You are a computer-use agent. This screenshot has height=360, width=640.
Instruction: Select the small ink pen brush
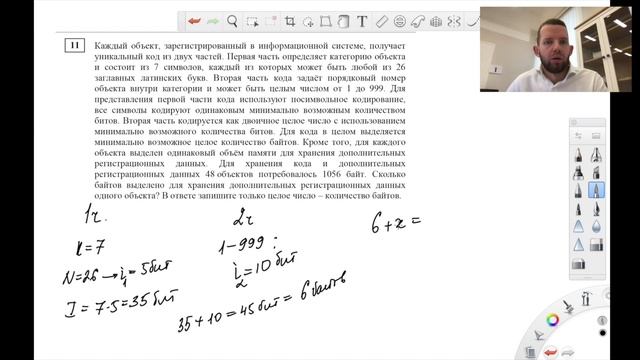click(x=578, y=209)
